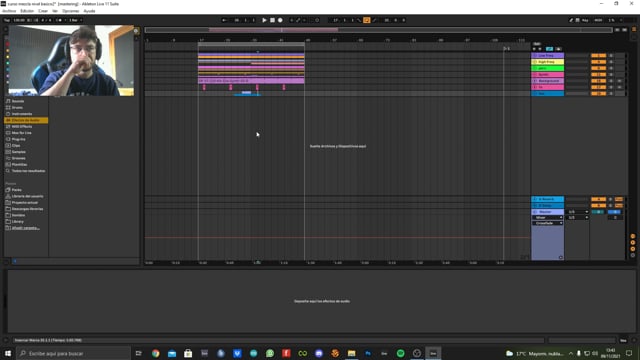Toggle the MIDI map mode switch

coord(598,20)
